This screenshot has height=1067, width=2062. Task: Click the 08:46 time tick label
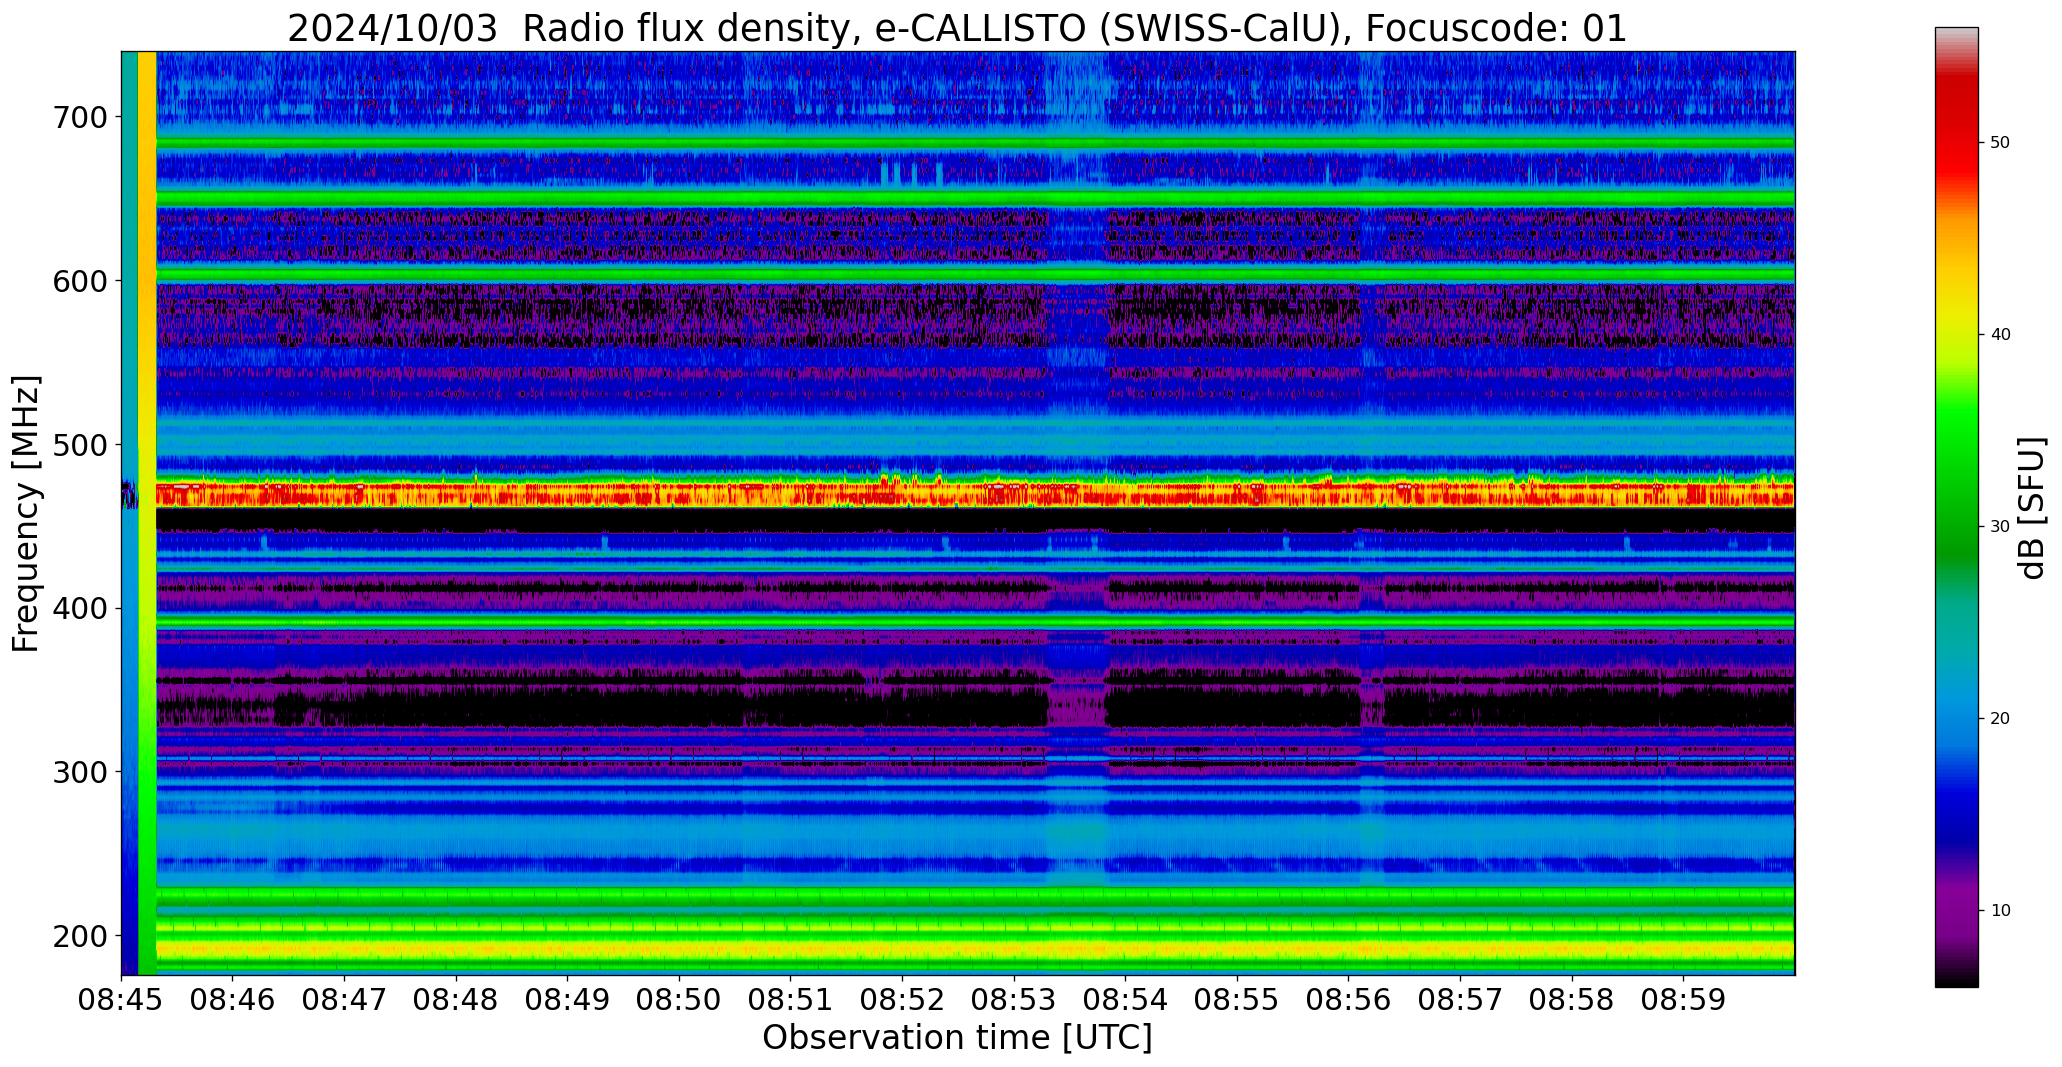tap(233, 1000)
